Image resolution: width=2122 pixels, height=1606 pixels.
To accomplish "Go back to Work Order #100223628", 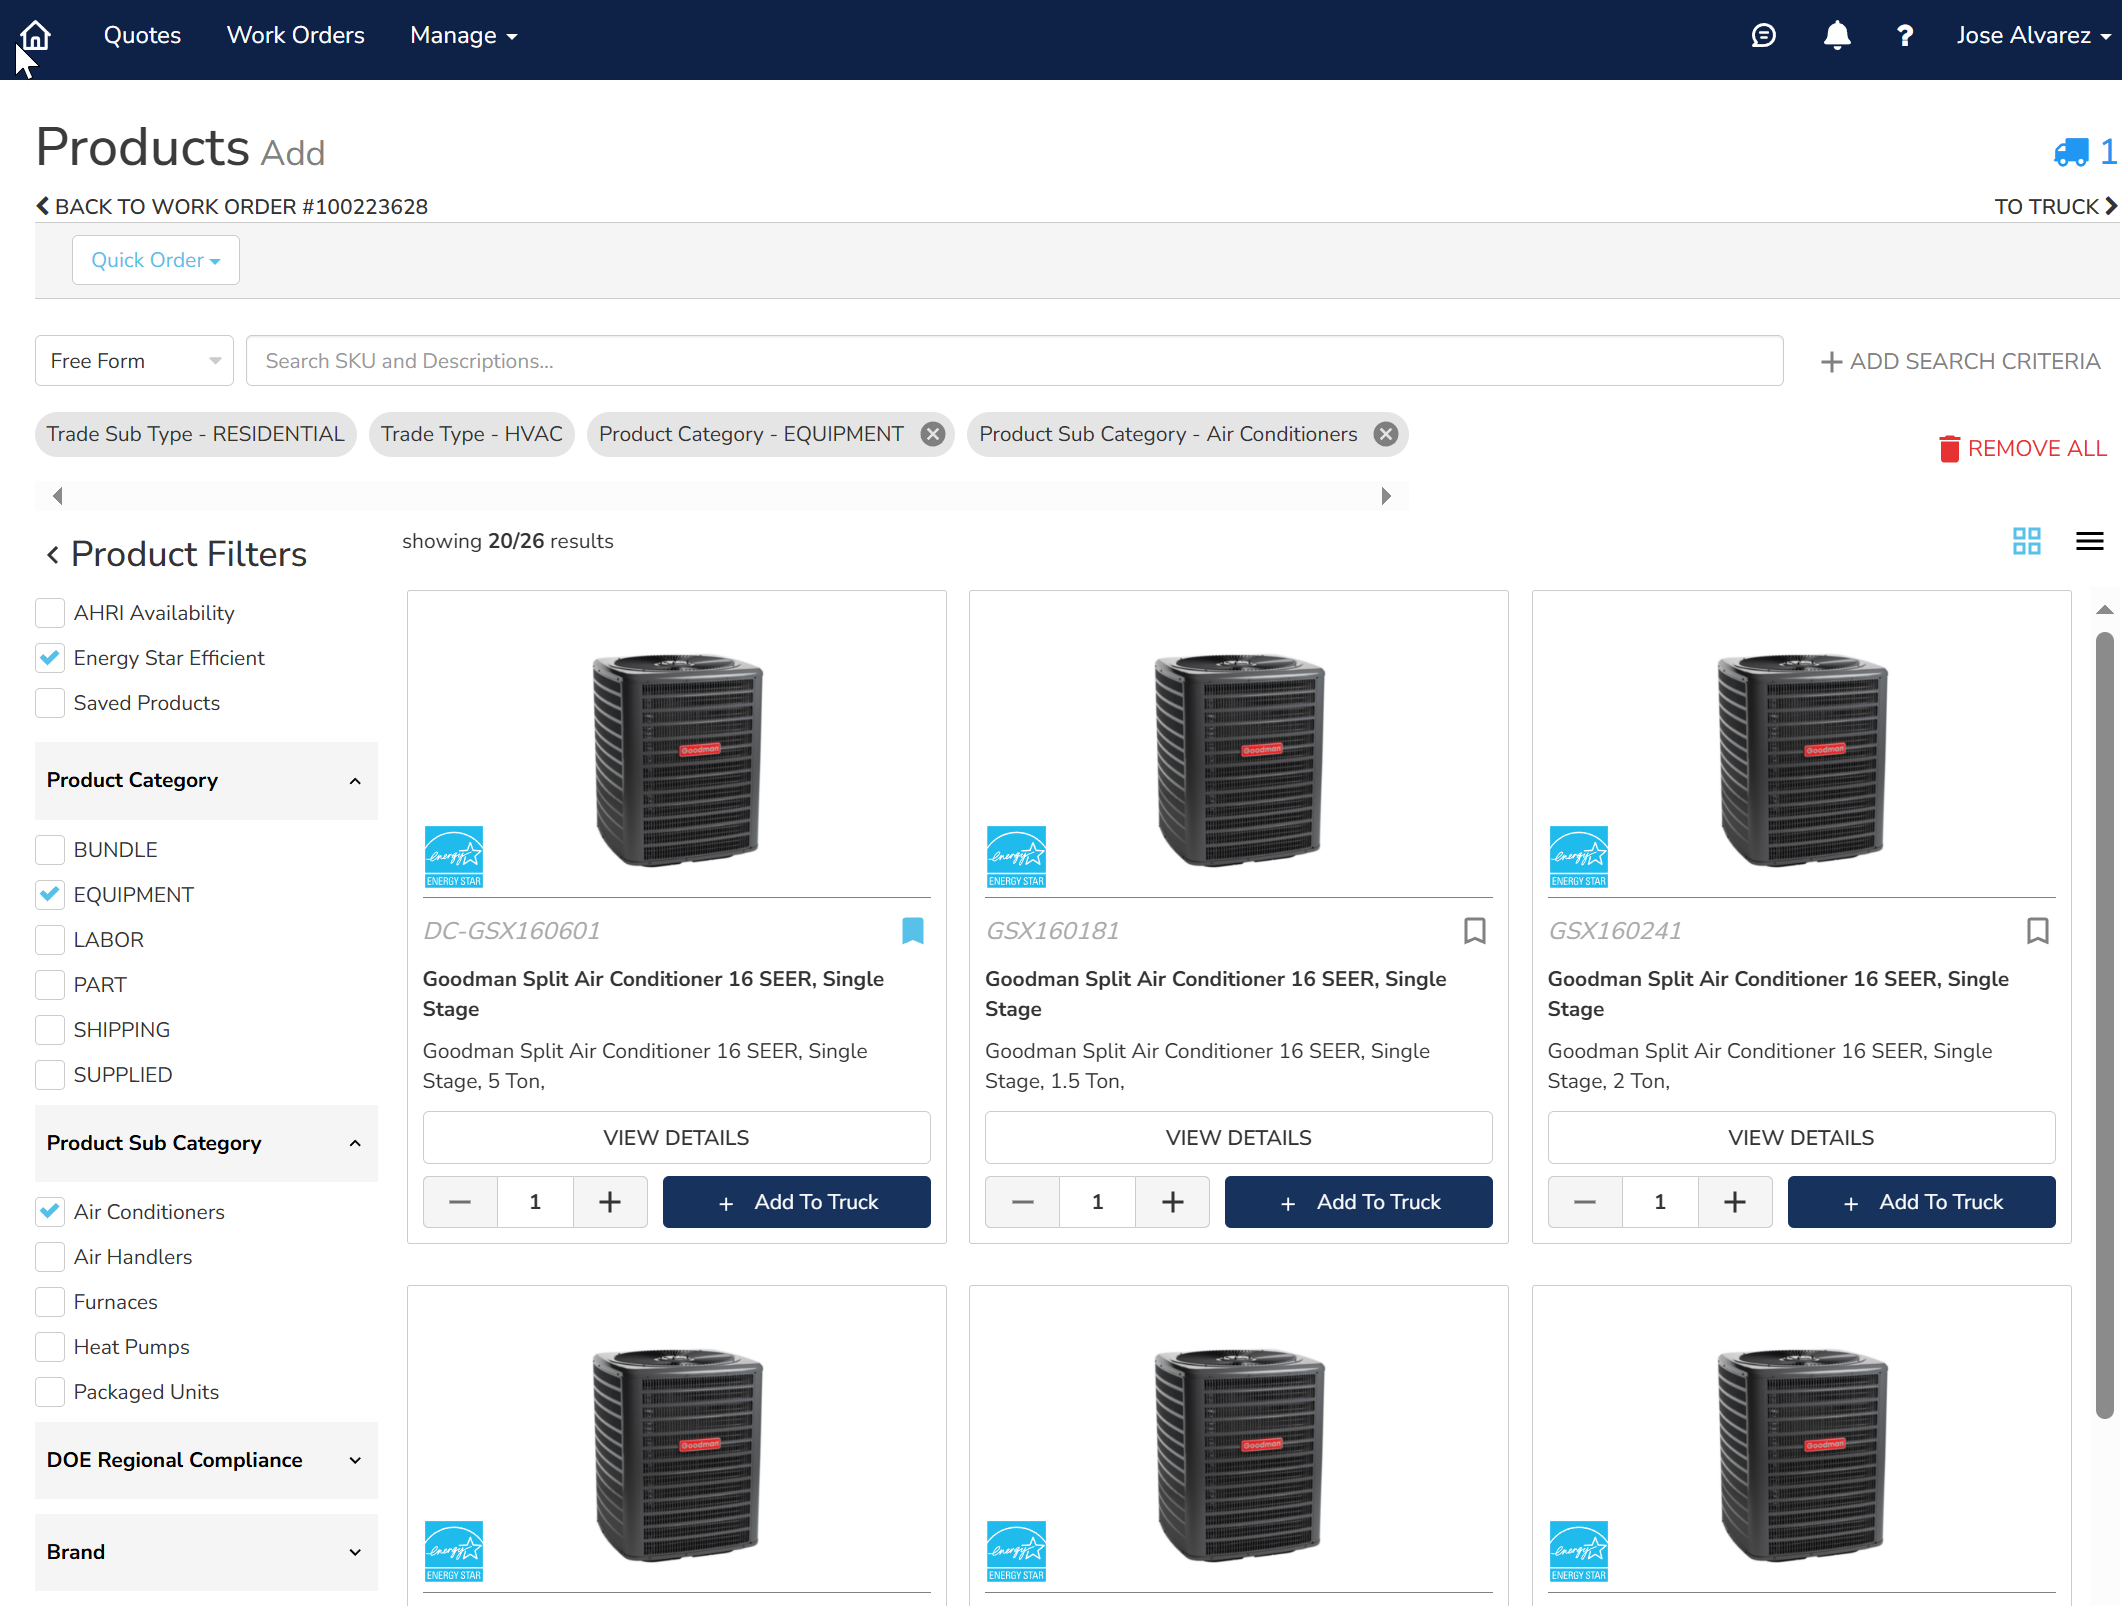I will click(232, 207).
